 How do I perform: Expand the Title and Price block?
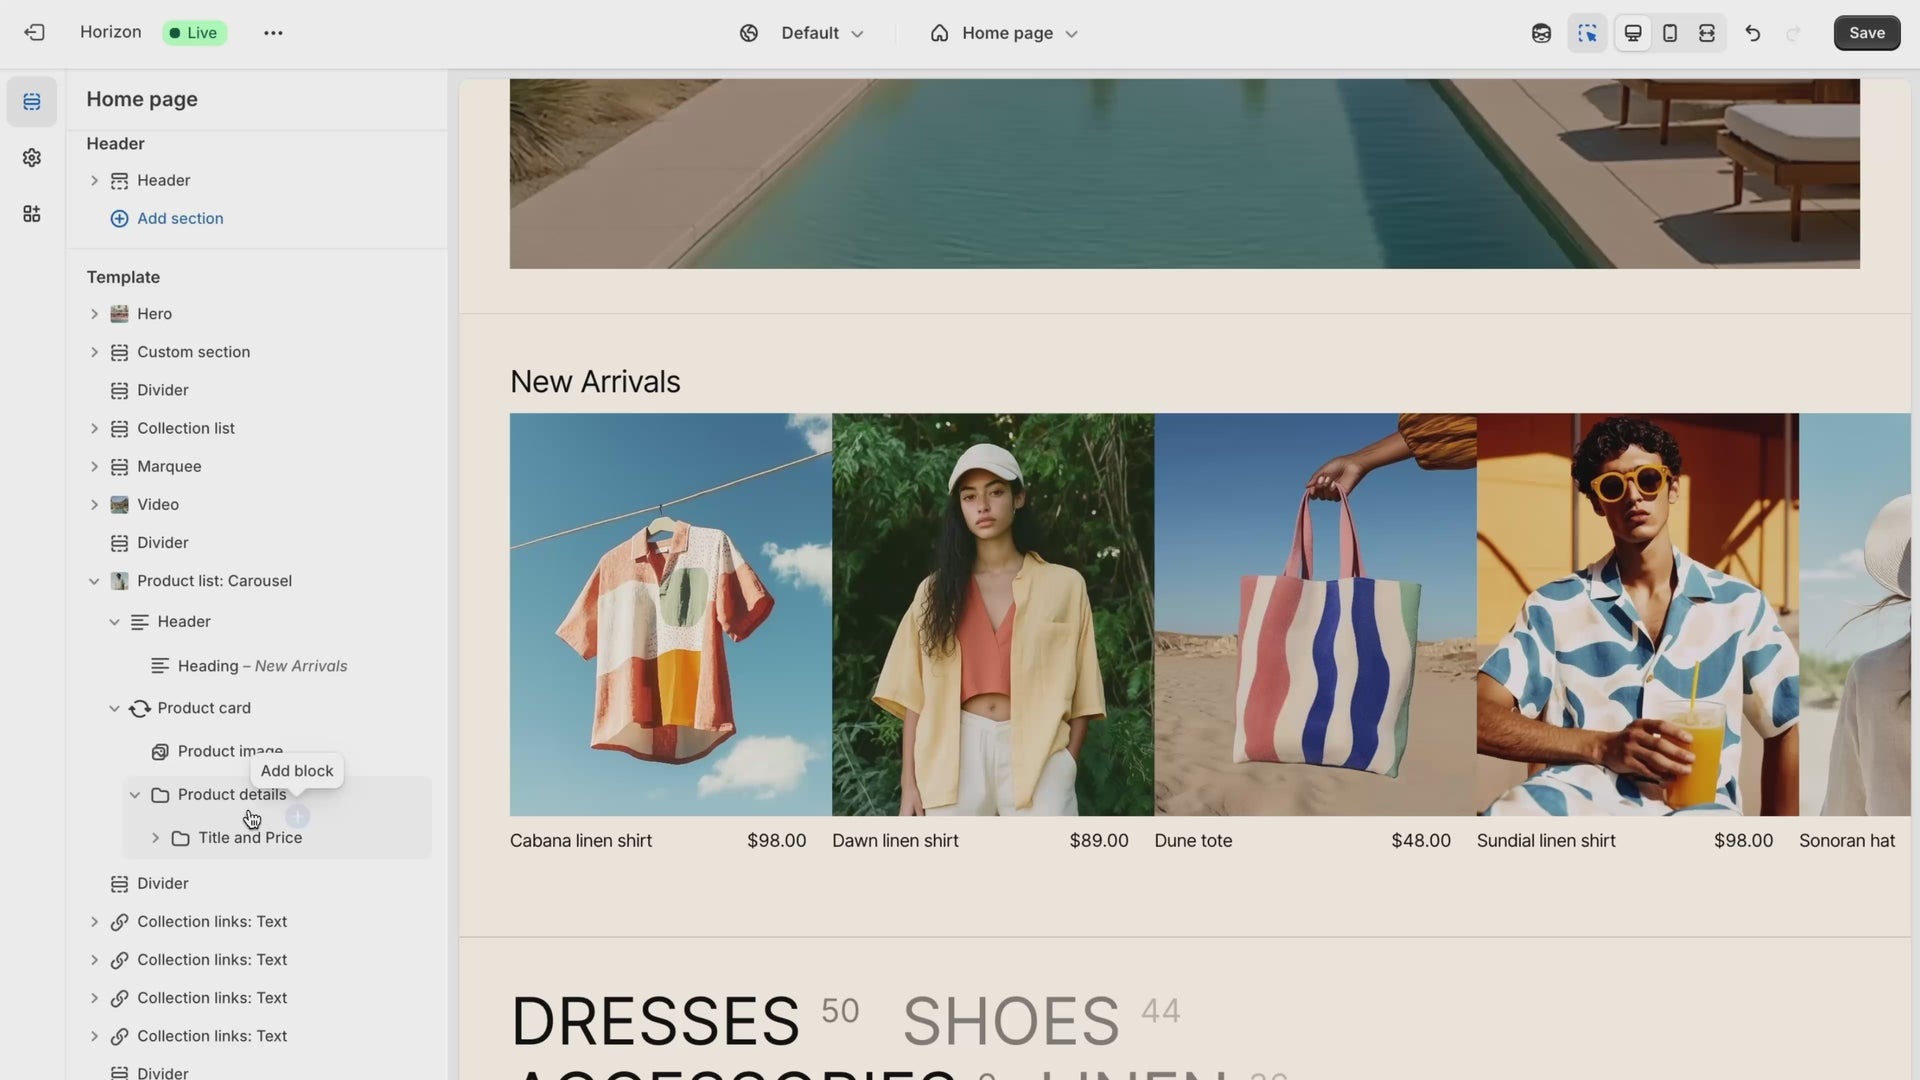155,838
